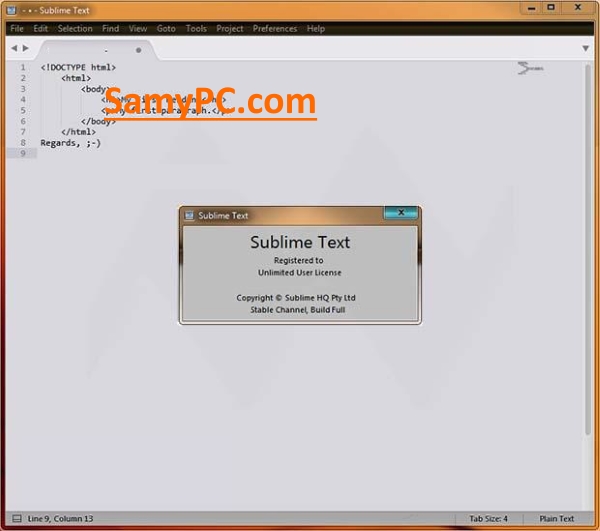Click line number 8 in the gutter
This screenshot has height=531, width=600.
[x=23, y=143]
